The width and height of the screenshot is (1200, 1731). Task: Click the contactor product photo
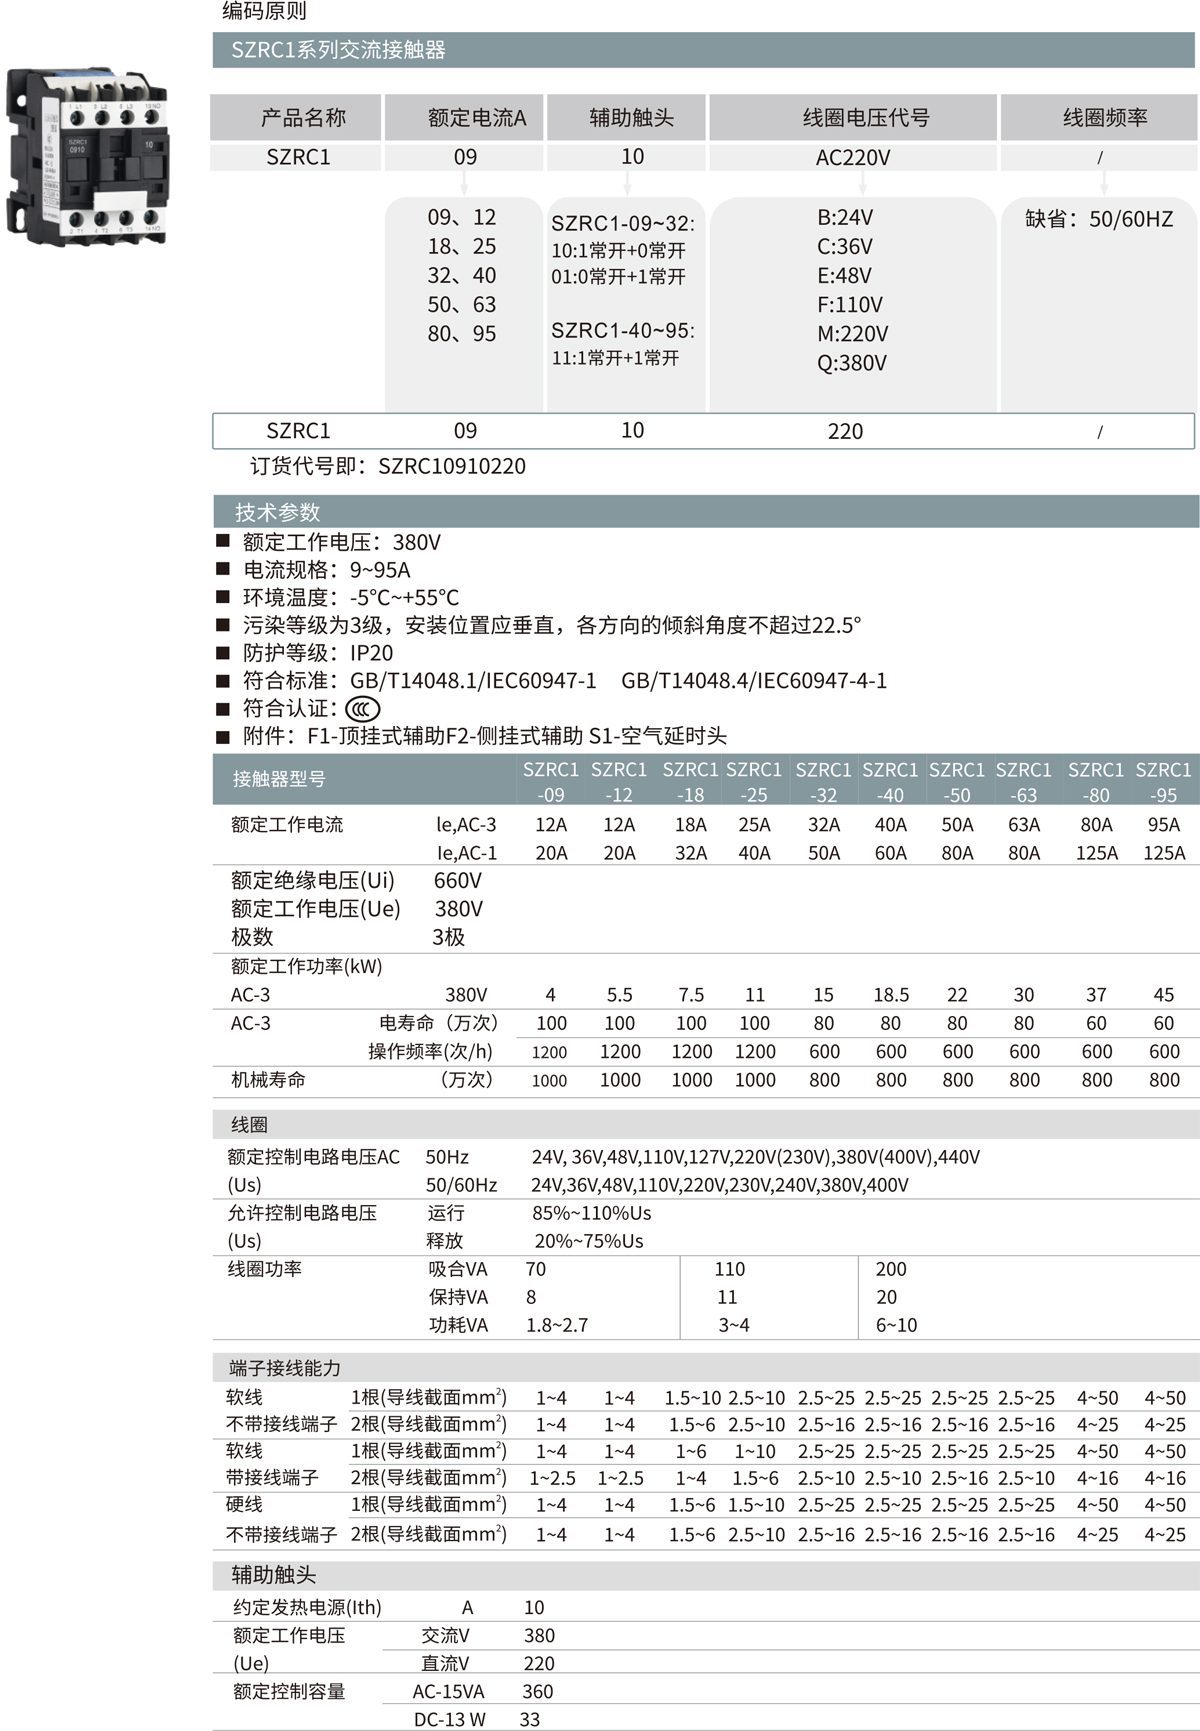point(87,157)
